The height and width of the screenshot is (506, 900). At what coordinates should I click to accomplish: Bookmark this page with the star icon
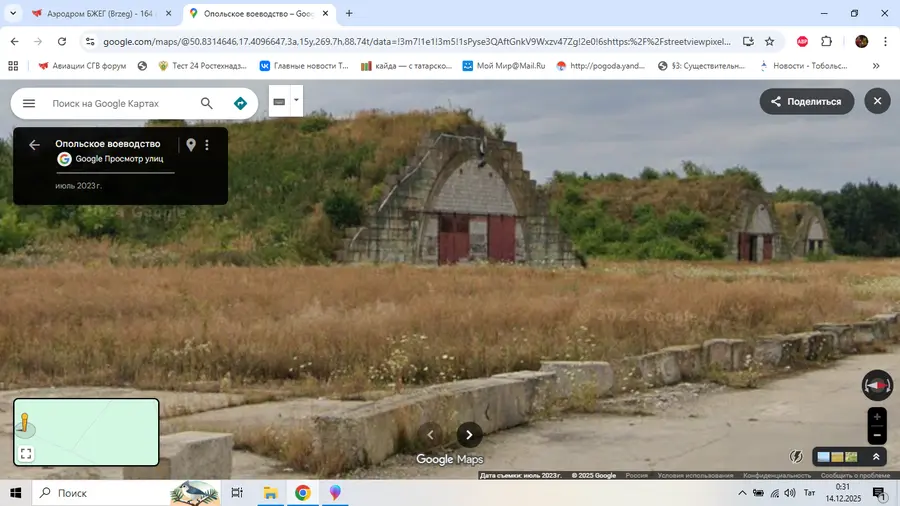tap(769, 42)
